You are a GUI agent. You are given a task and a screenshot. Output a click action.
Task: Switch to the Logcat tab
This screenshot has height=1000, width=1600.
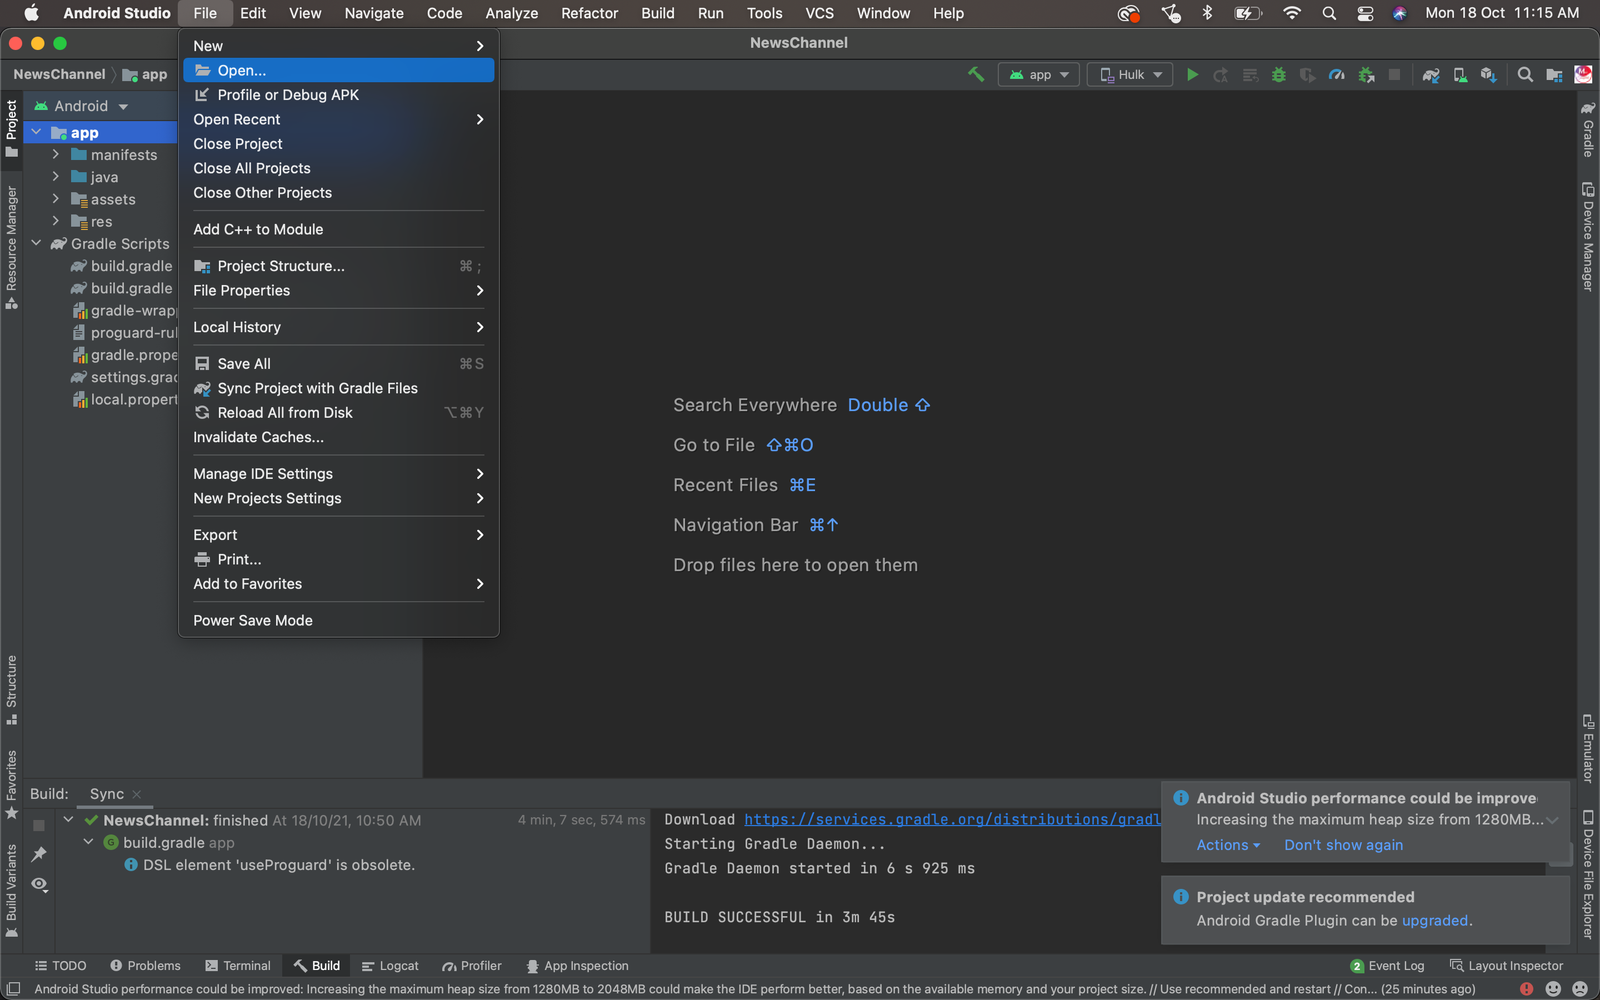point(390,966)
